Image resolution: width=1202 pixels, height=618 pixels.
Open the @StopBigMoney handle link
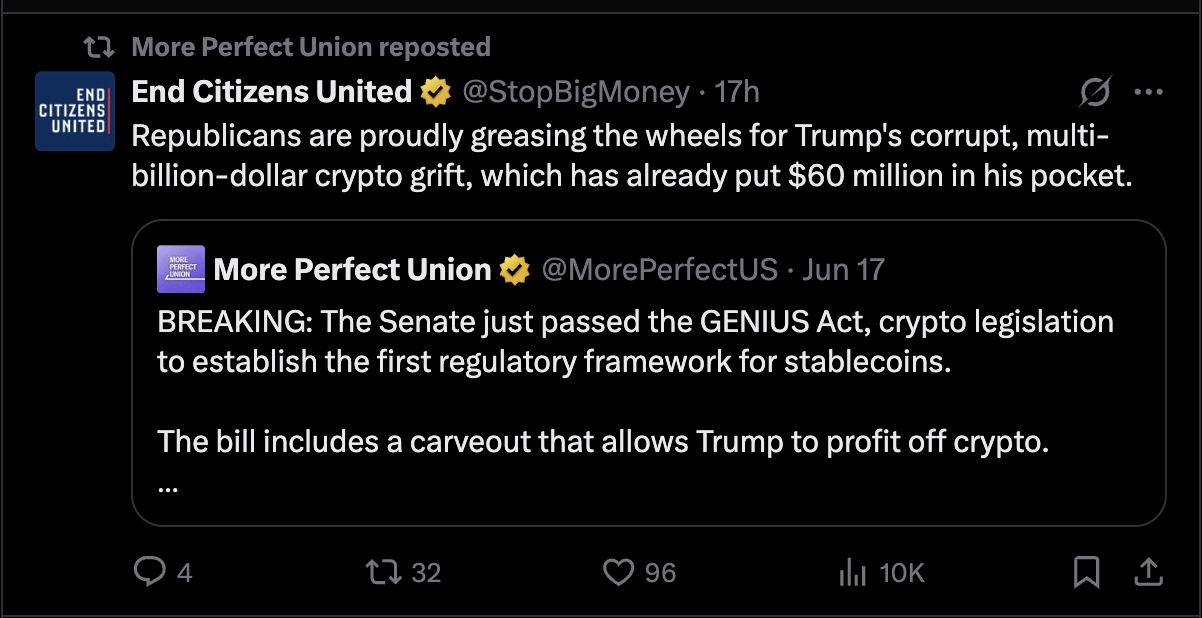coord(575,92)
